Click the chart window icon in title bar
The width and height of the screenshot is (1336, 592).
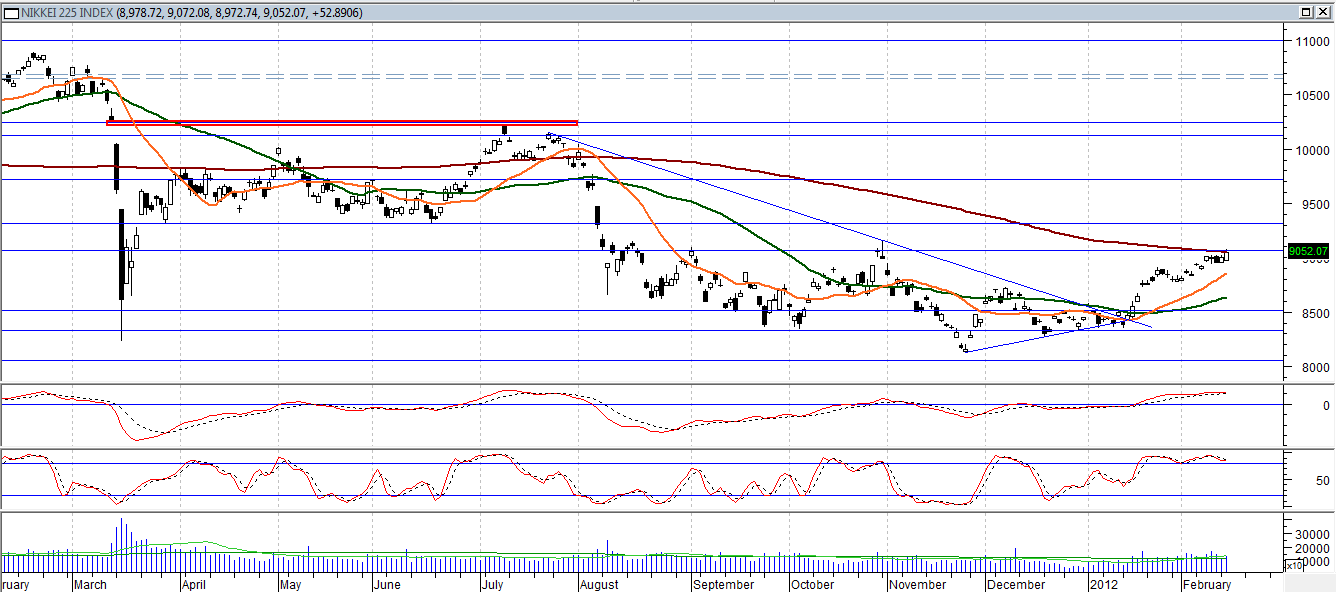11,12
